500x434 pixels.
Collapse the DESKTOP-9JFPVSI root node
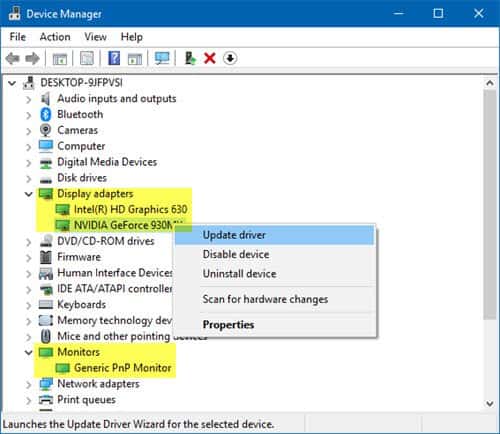(x=12, y=83)
